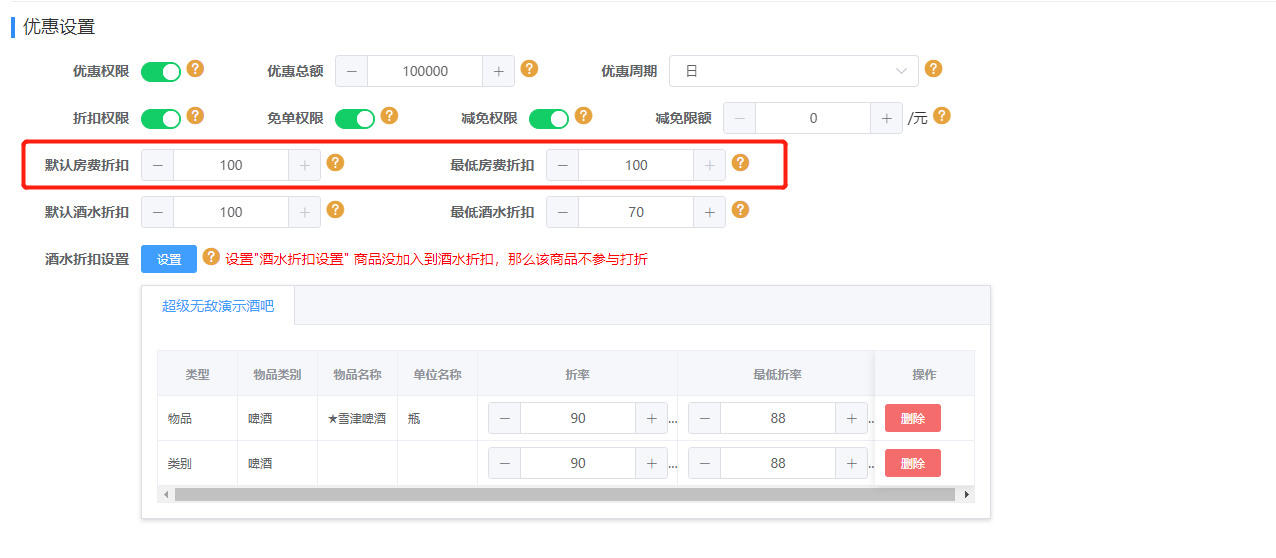
Task: Decrease 默认酒水折扣 with minus button
Action: click(158, 212)
